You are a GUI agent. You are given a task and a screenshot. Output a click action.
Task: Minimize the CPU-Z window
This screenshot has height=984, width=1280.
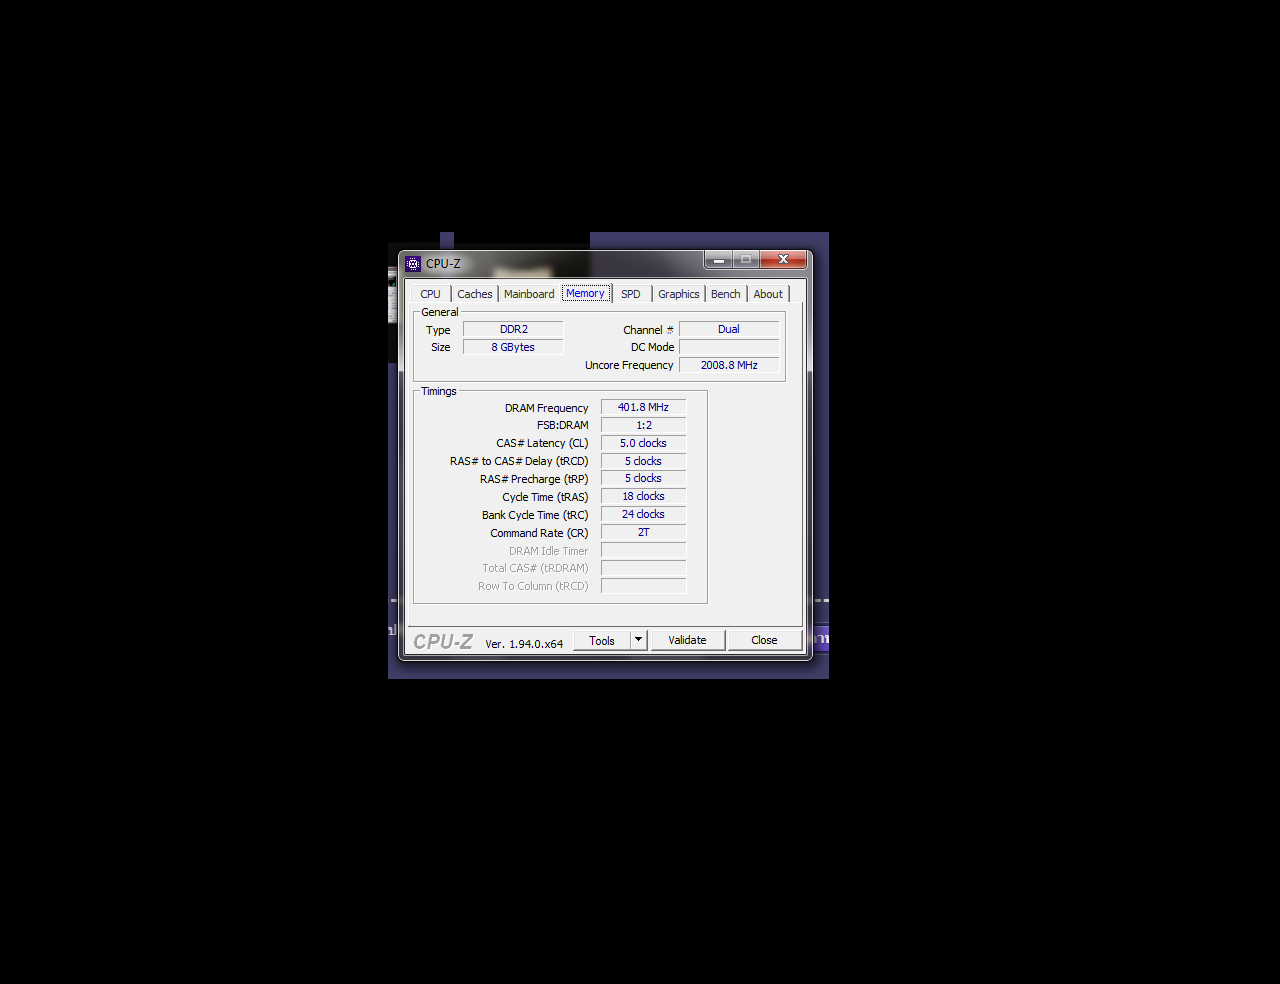(x=718, y=260)
